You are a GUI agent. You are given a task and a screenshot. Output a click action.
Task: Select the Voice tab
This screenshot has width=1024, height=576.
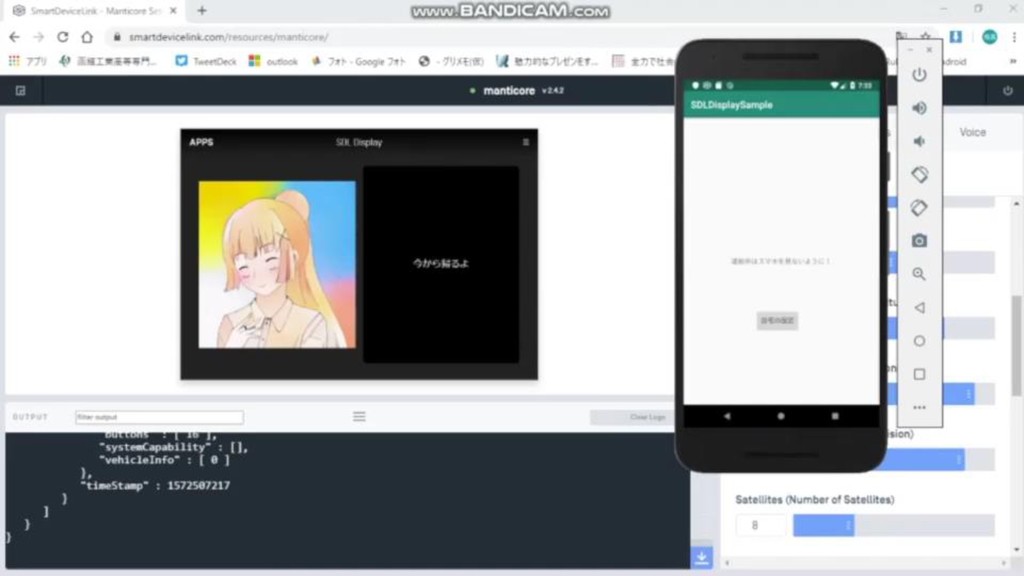pyautogui.click(x=972, y=132)
